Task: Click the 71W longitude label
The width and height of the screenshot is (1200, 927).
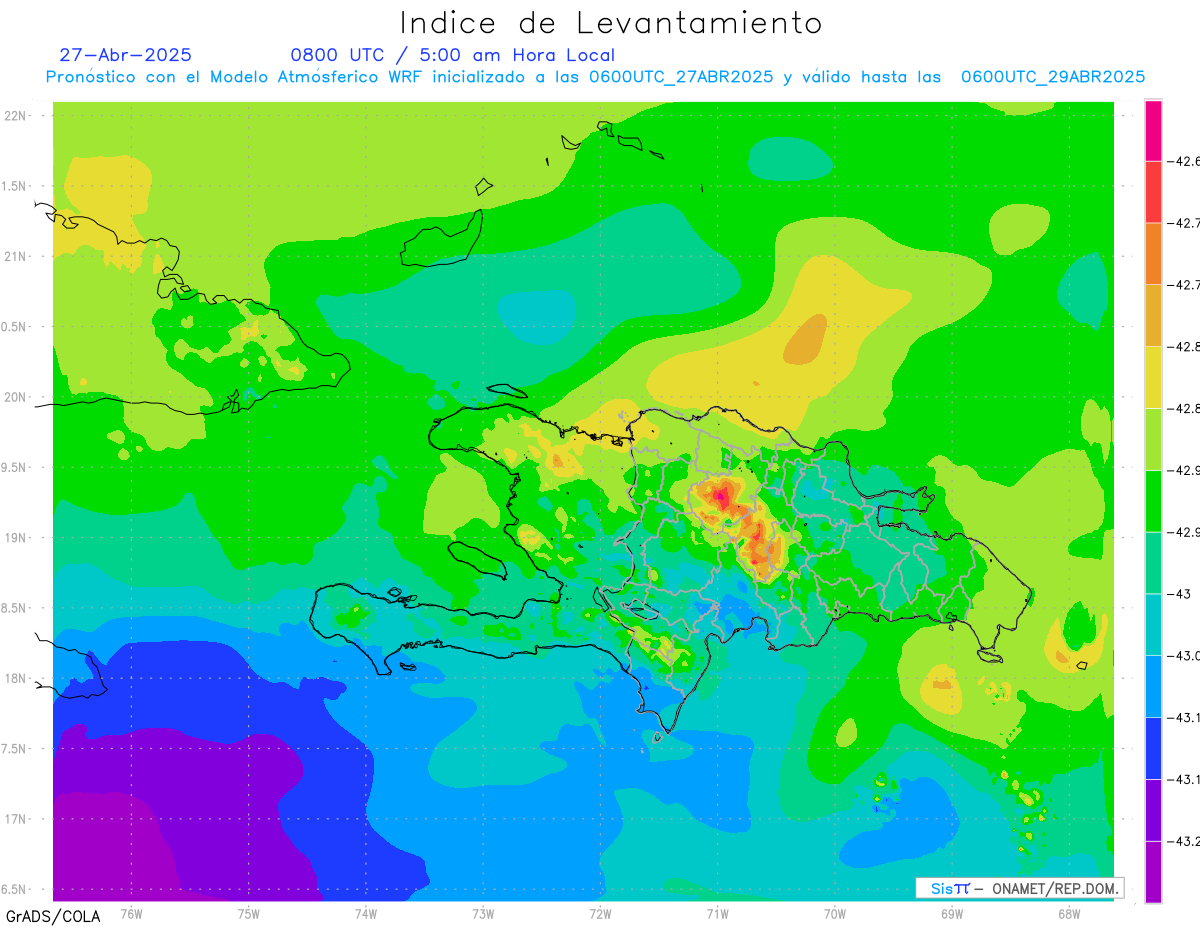Action: [x=717, y=913]
